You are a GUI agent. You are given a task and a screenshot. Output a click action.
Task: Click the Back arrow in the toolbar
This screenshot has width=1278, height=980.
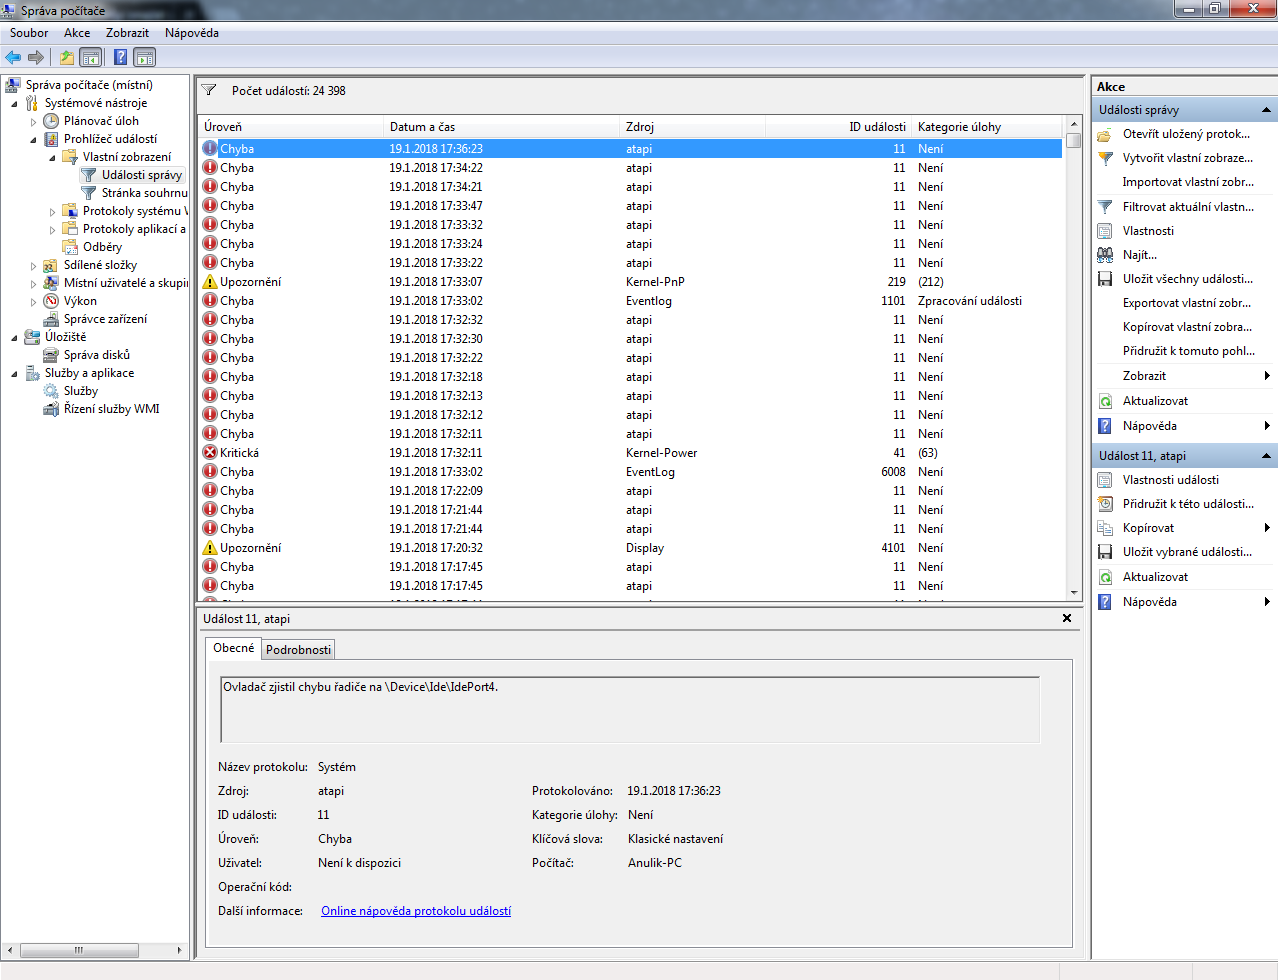[13, 57]
